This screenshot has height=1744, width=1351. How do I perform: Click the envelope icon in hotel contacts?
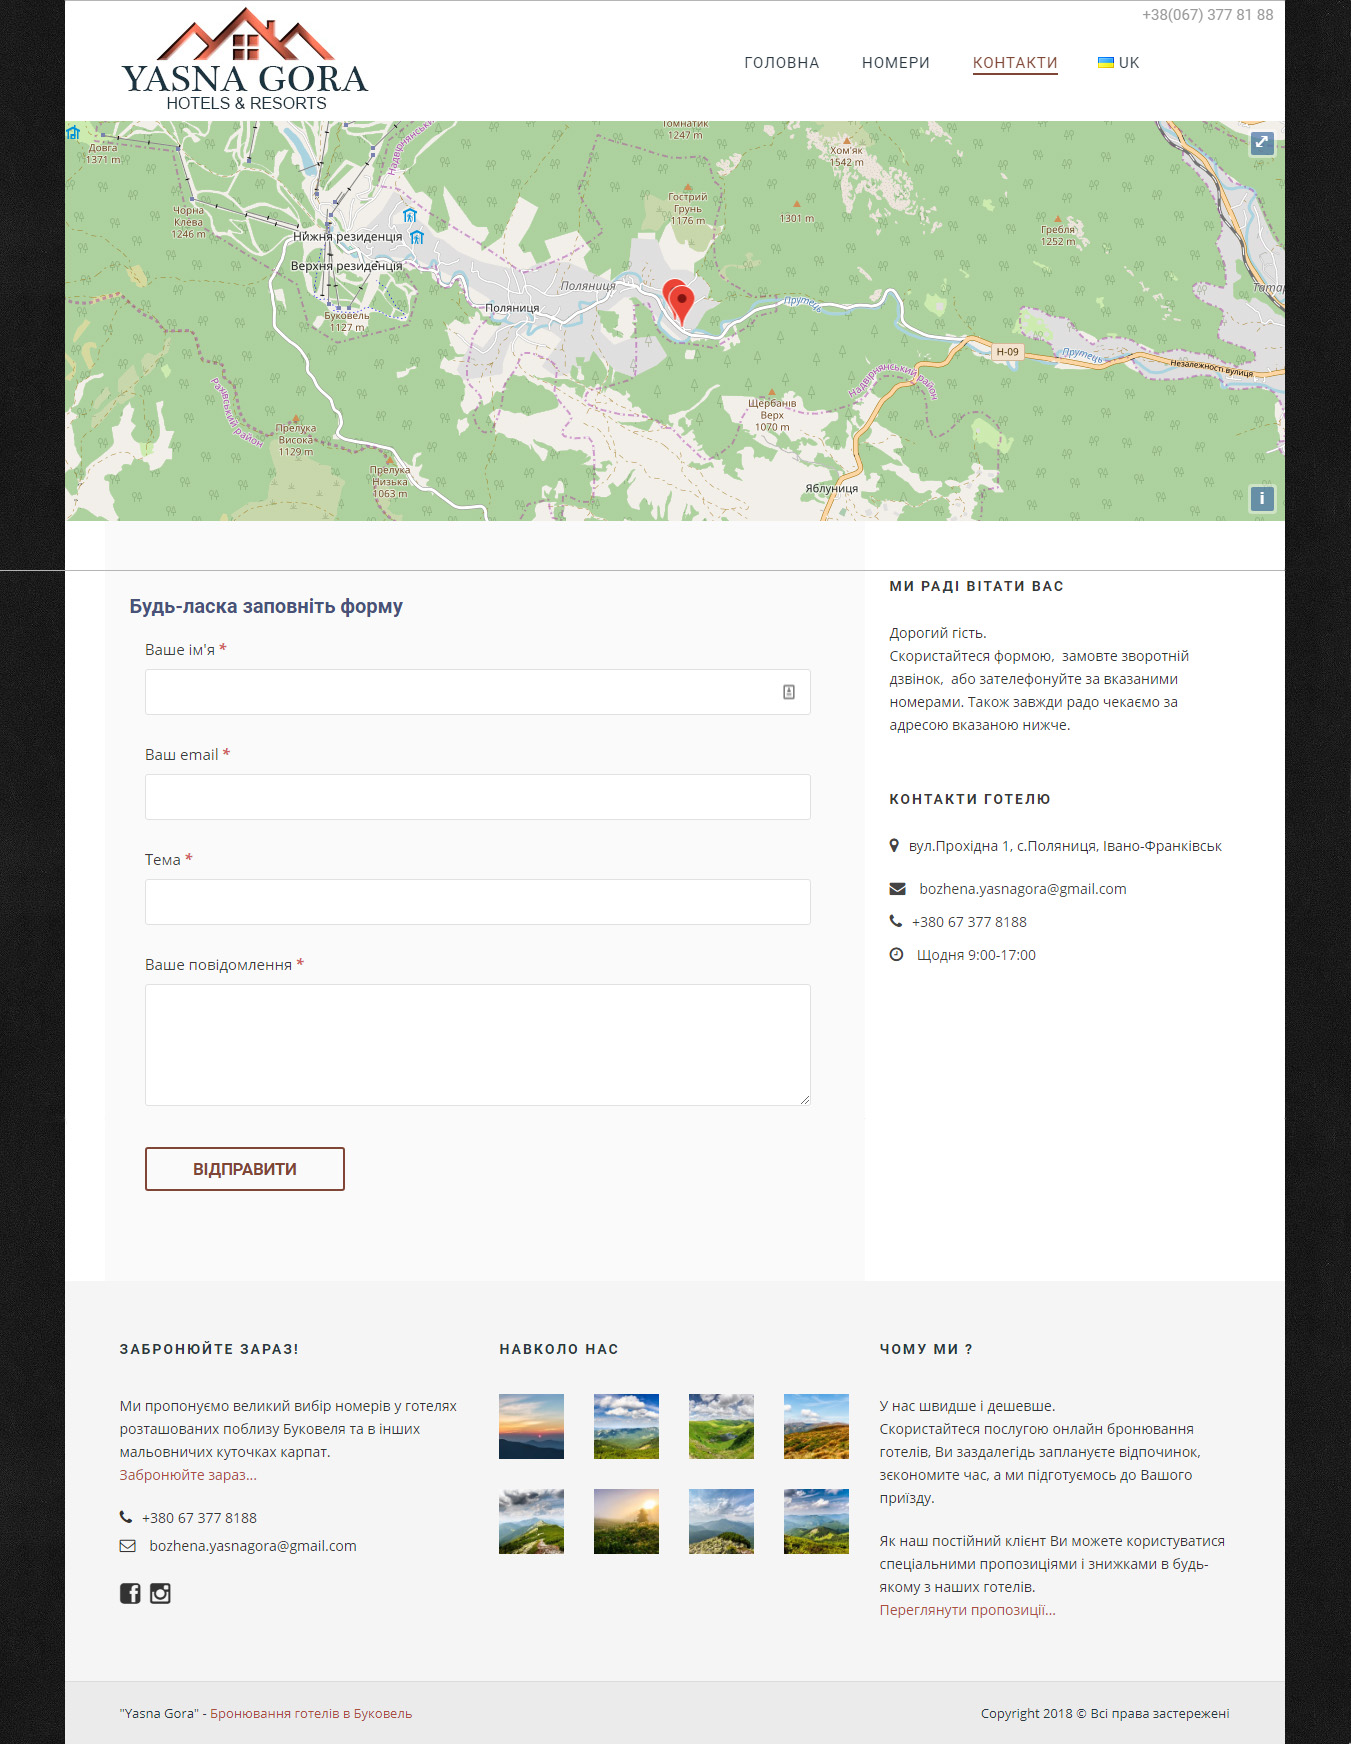(x=897, y=889)
